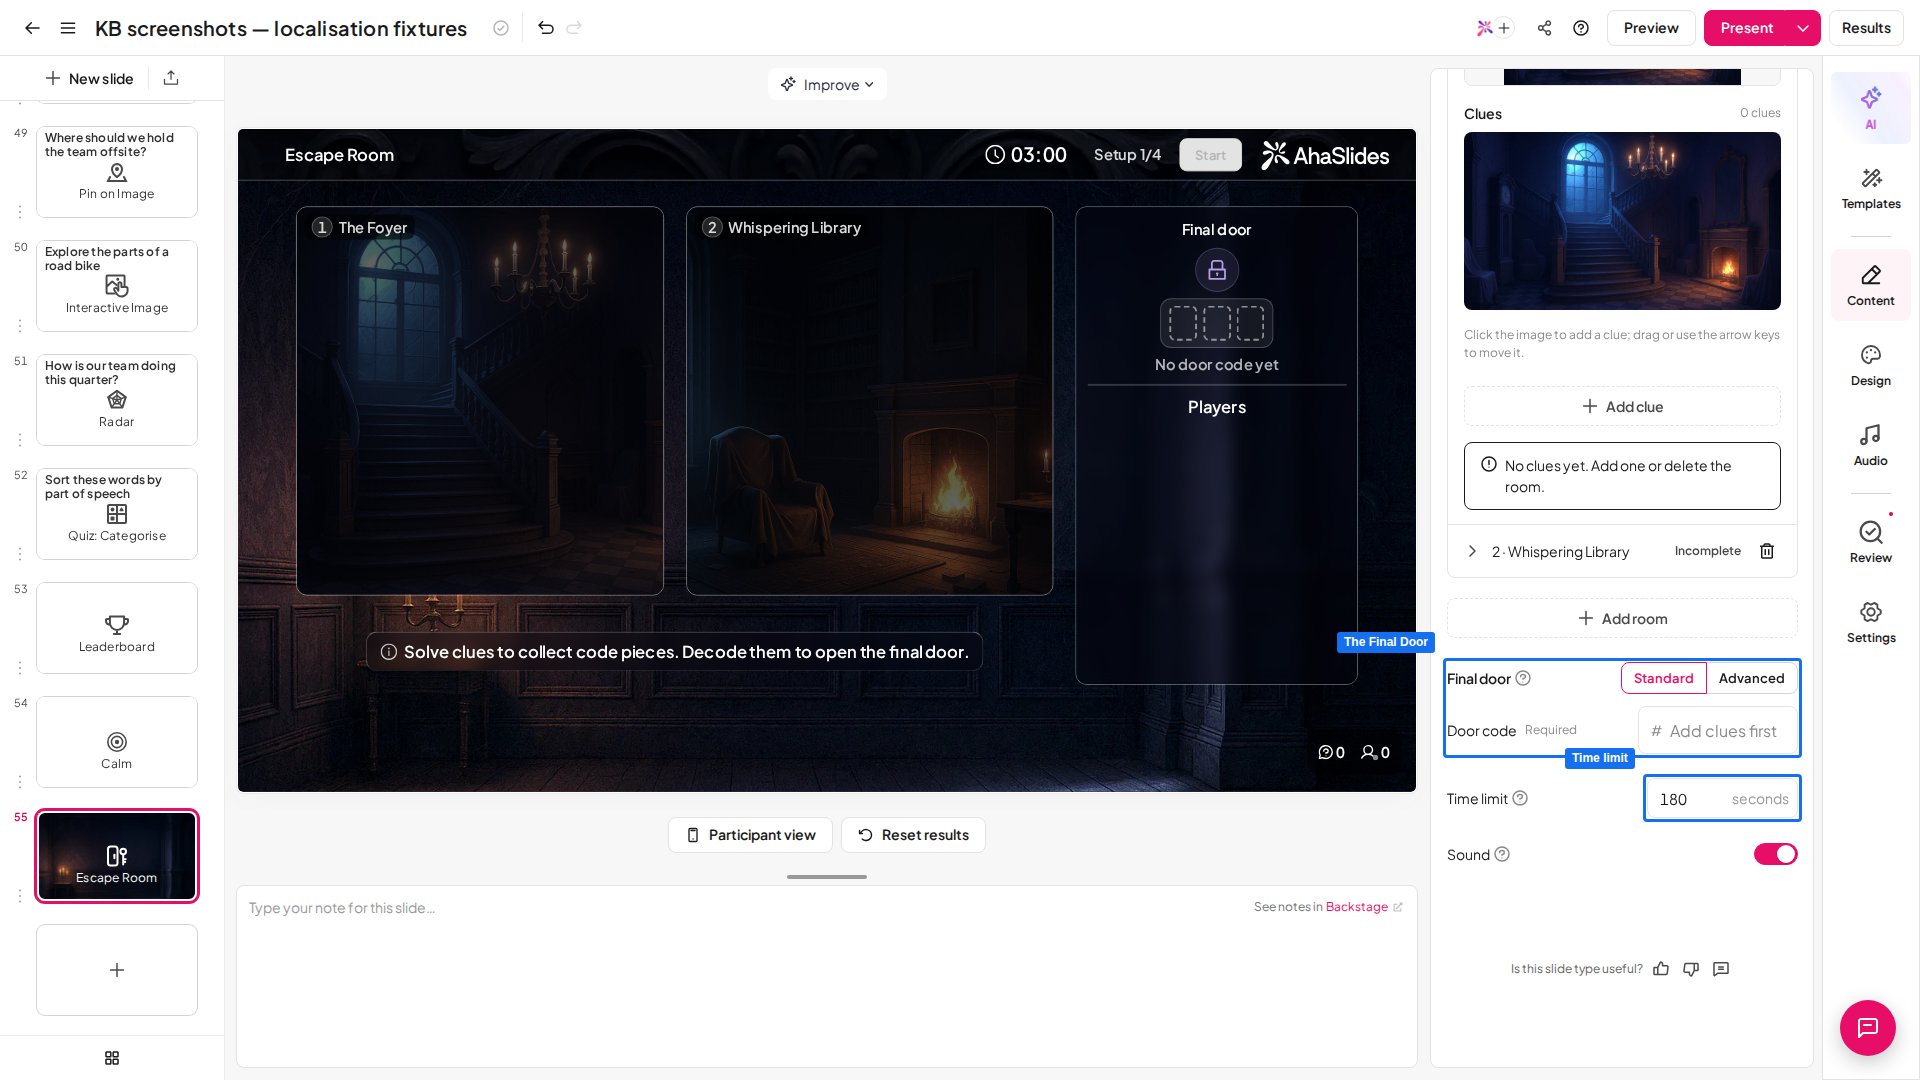Click the clue room image preview
This screenshot has width=1920, height=1080.
1622,221
